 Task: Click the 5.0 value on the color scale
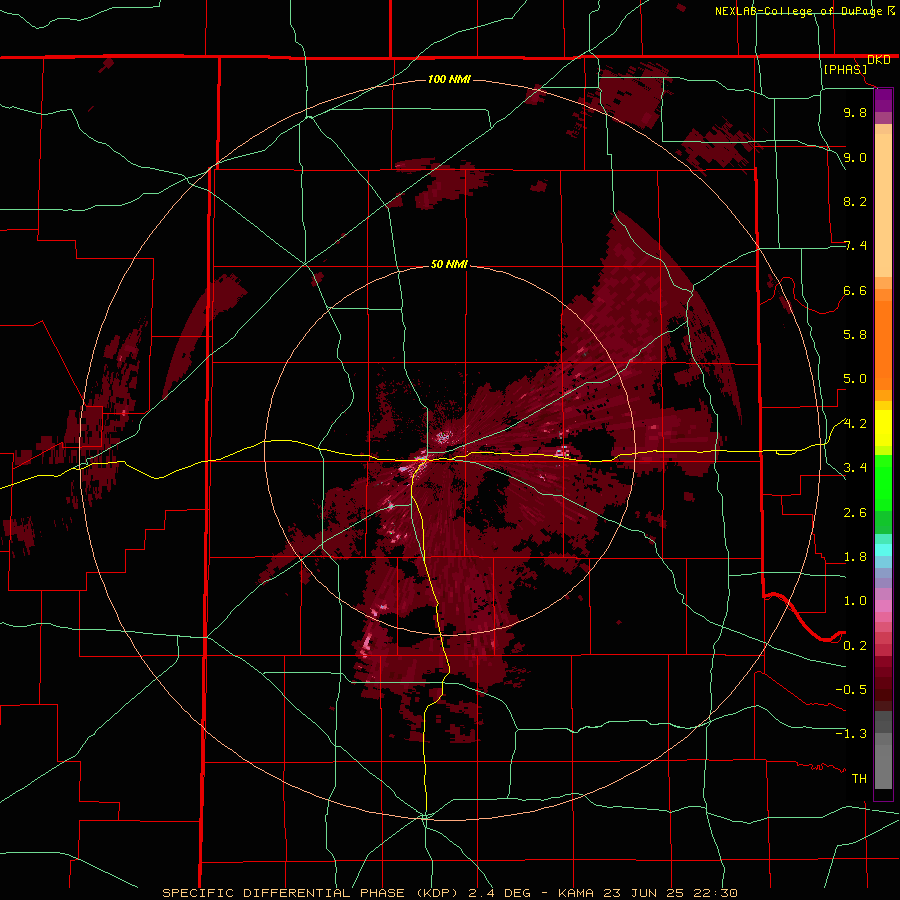click(855, 379)
